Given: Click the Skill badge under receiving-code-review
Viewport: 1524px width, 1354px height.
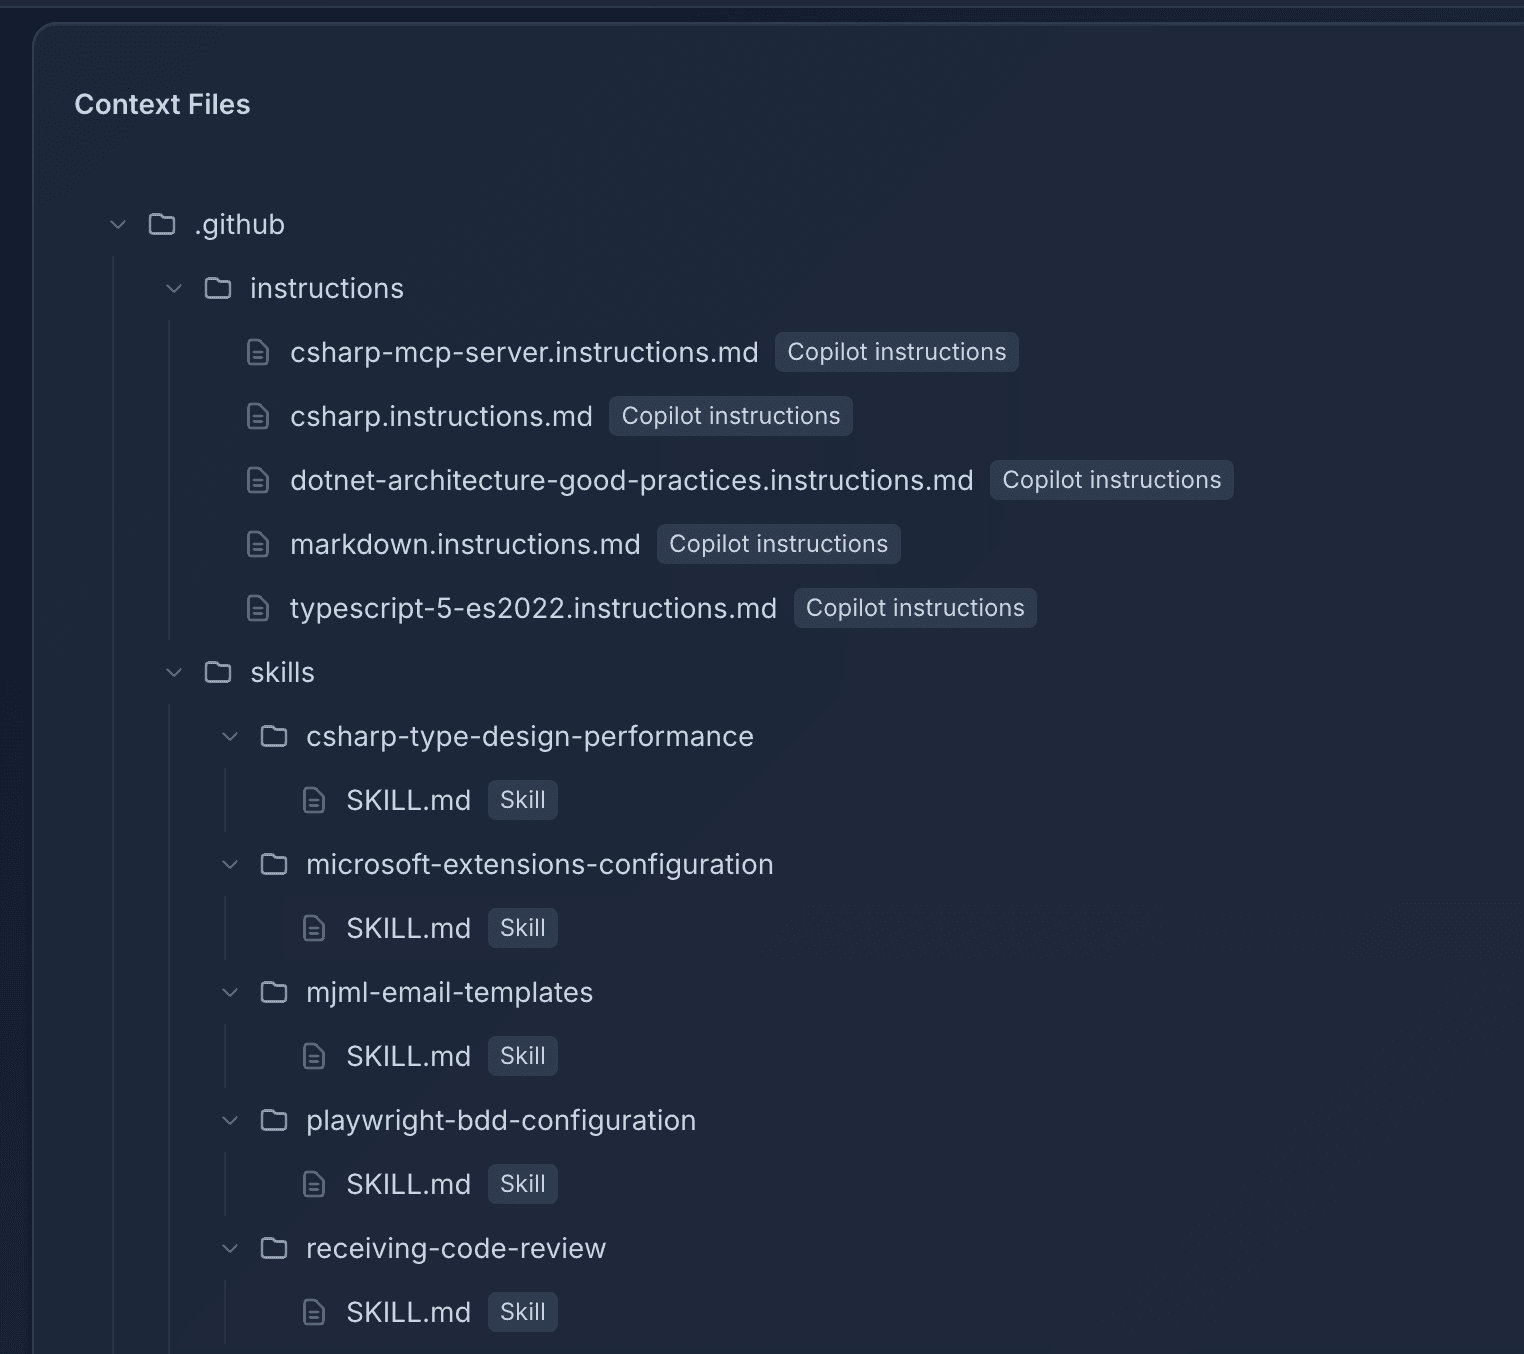Looking at the screenshot, I should [522, 1312].
